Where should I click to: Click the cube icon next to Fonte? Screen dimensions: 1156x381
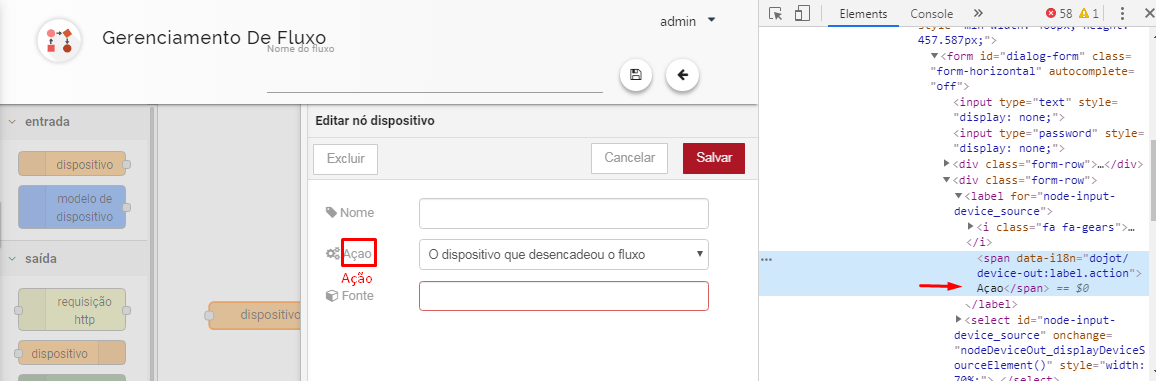(x=331, y=295)
